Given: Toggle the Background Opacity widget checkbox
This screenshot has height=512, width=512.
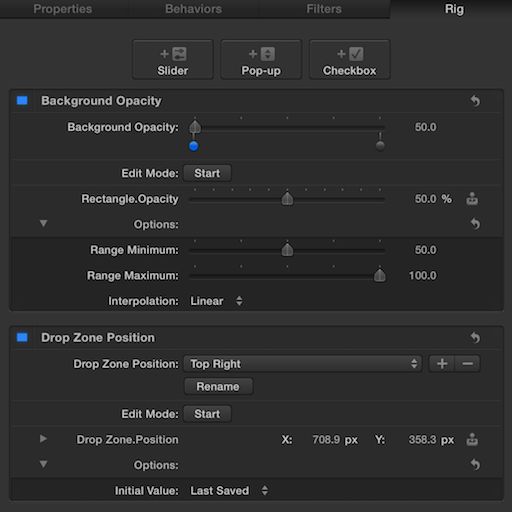Looking at the screenshot, I should (22, 100).
